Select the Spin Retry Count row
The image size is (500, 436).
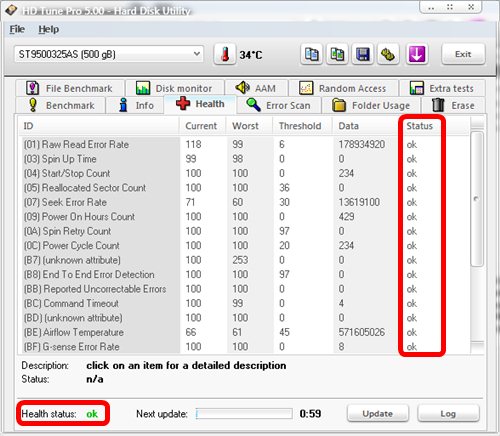(x=244, y=231)
